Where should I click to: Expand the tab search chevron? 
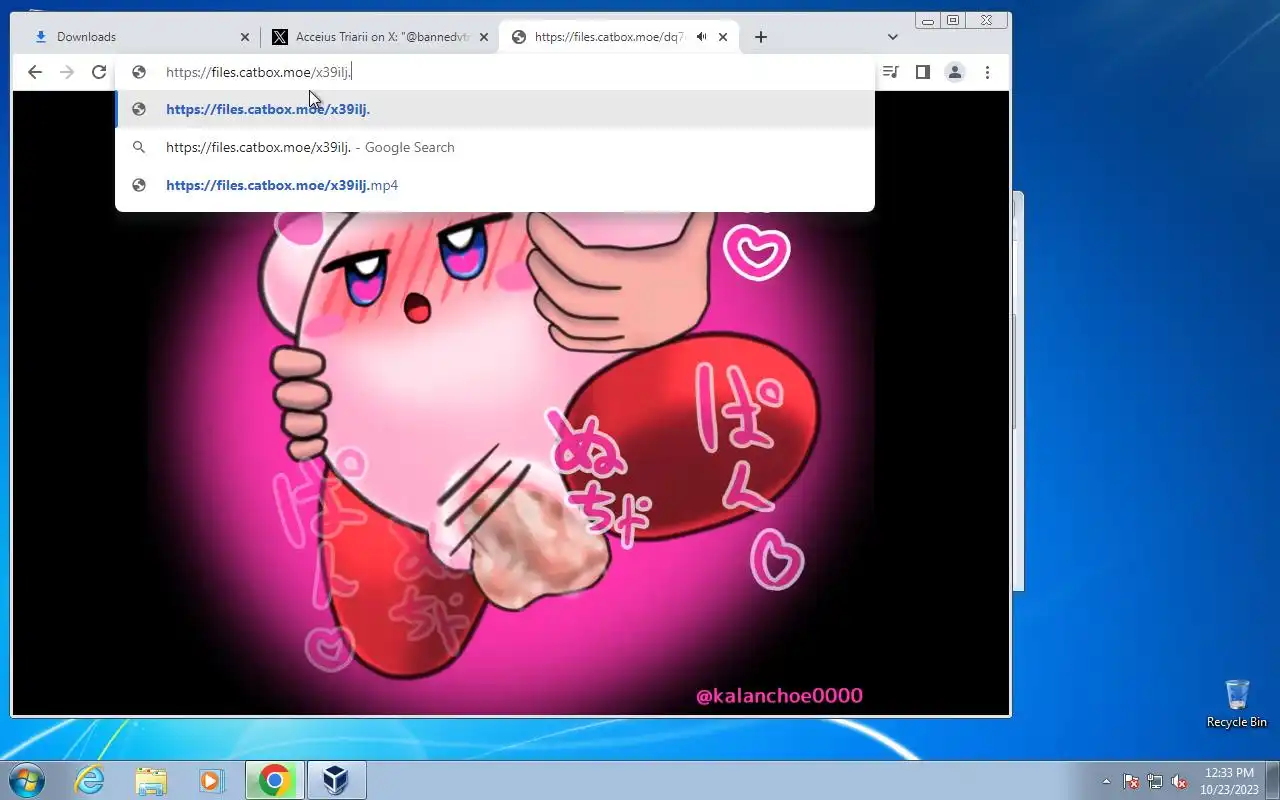coord(893,37)
